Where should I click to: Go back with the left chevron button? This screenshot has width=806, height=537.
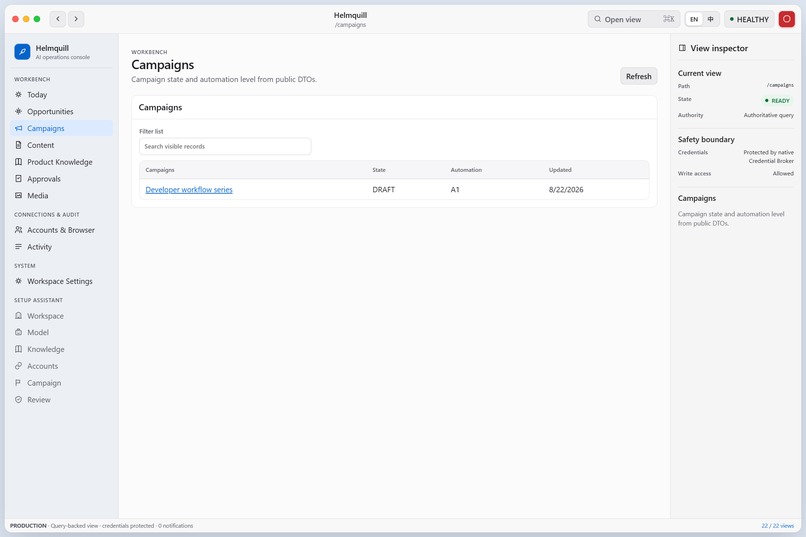click(x=58, y=19)
